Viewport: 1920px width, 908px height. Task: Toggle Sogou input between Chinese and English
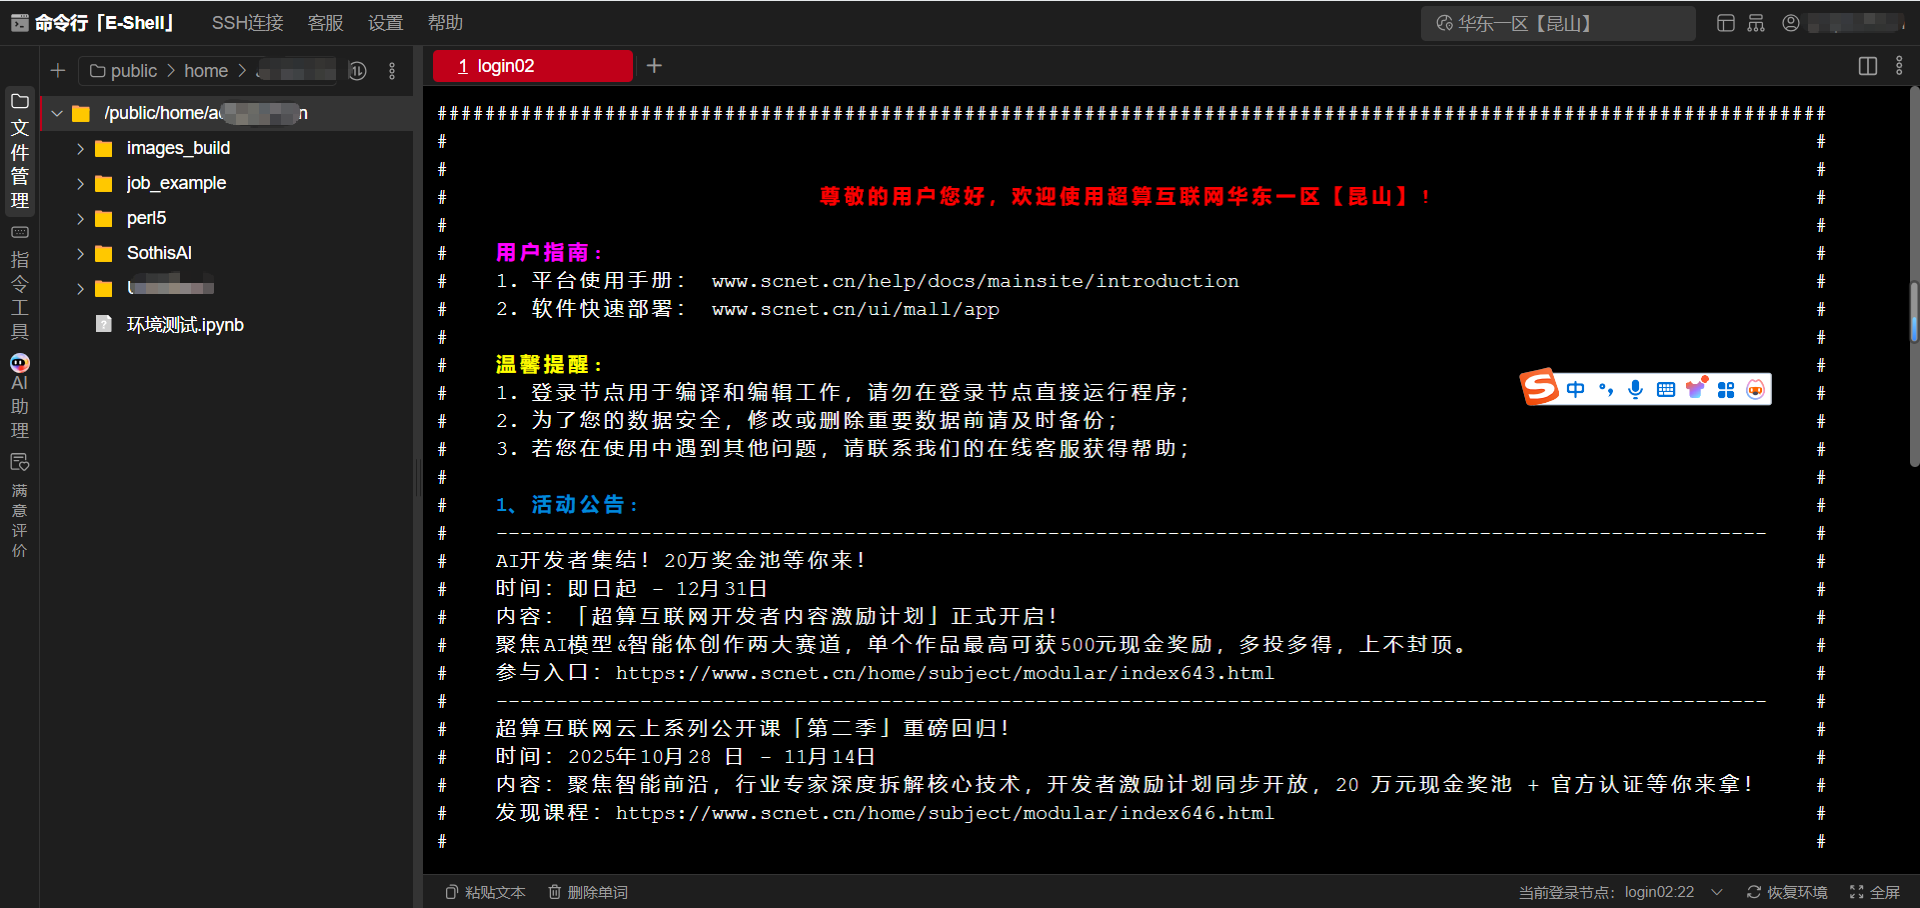[1575, 389]
